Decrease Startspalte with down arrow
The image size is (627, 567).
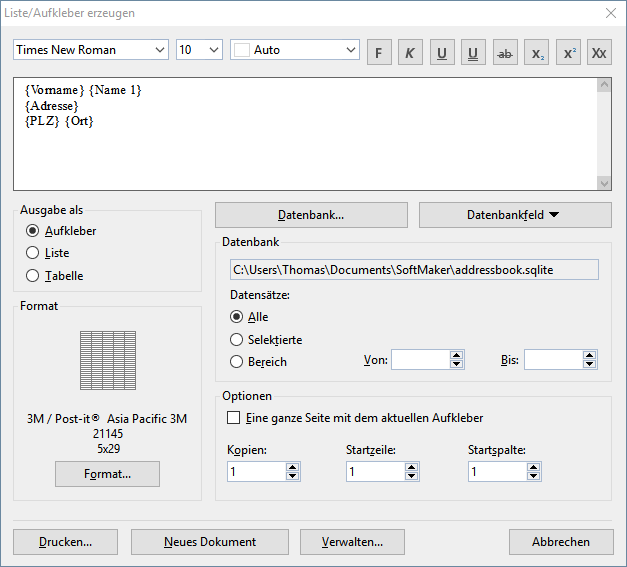533,476
